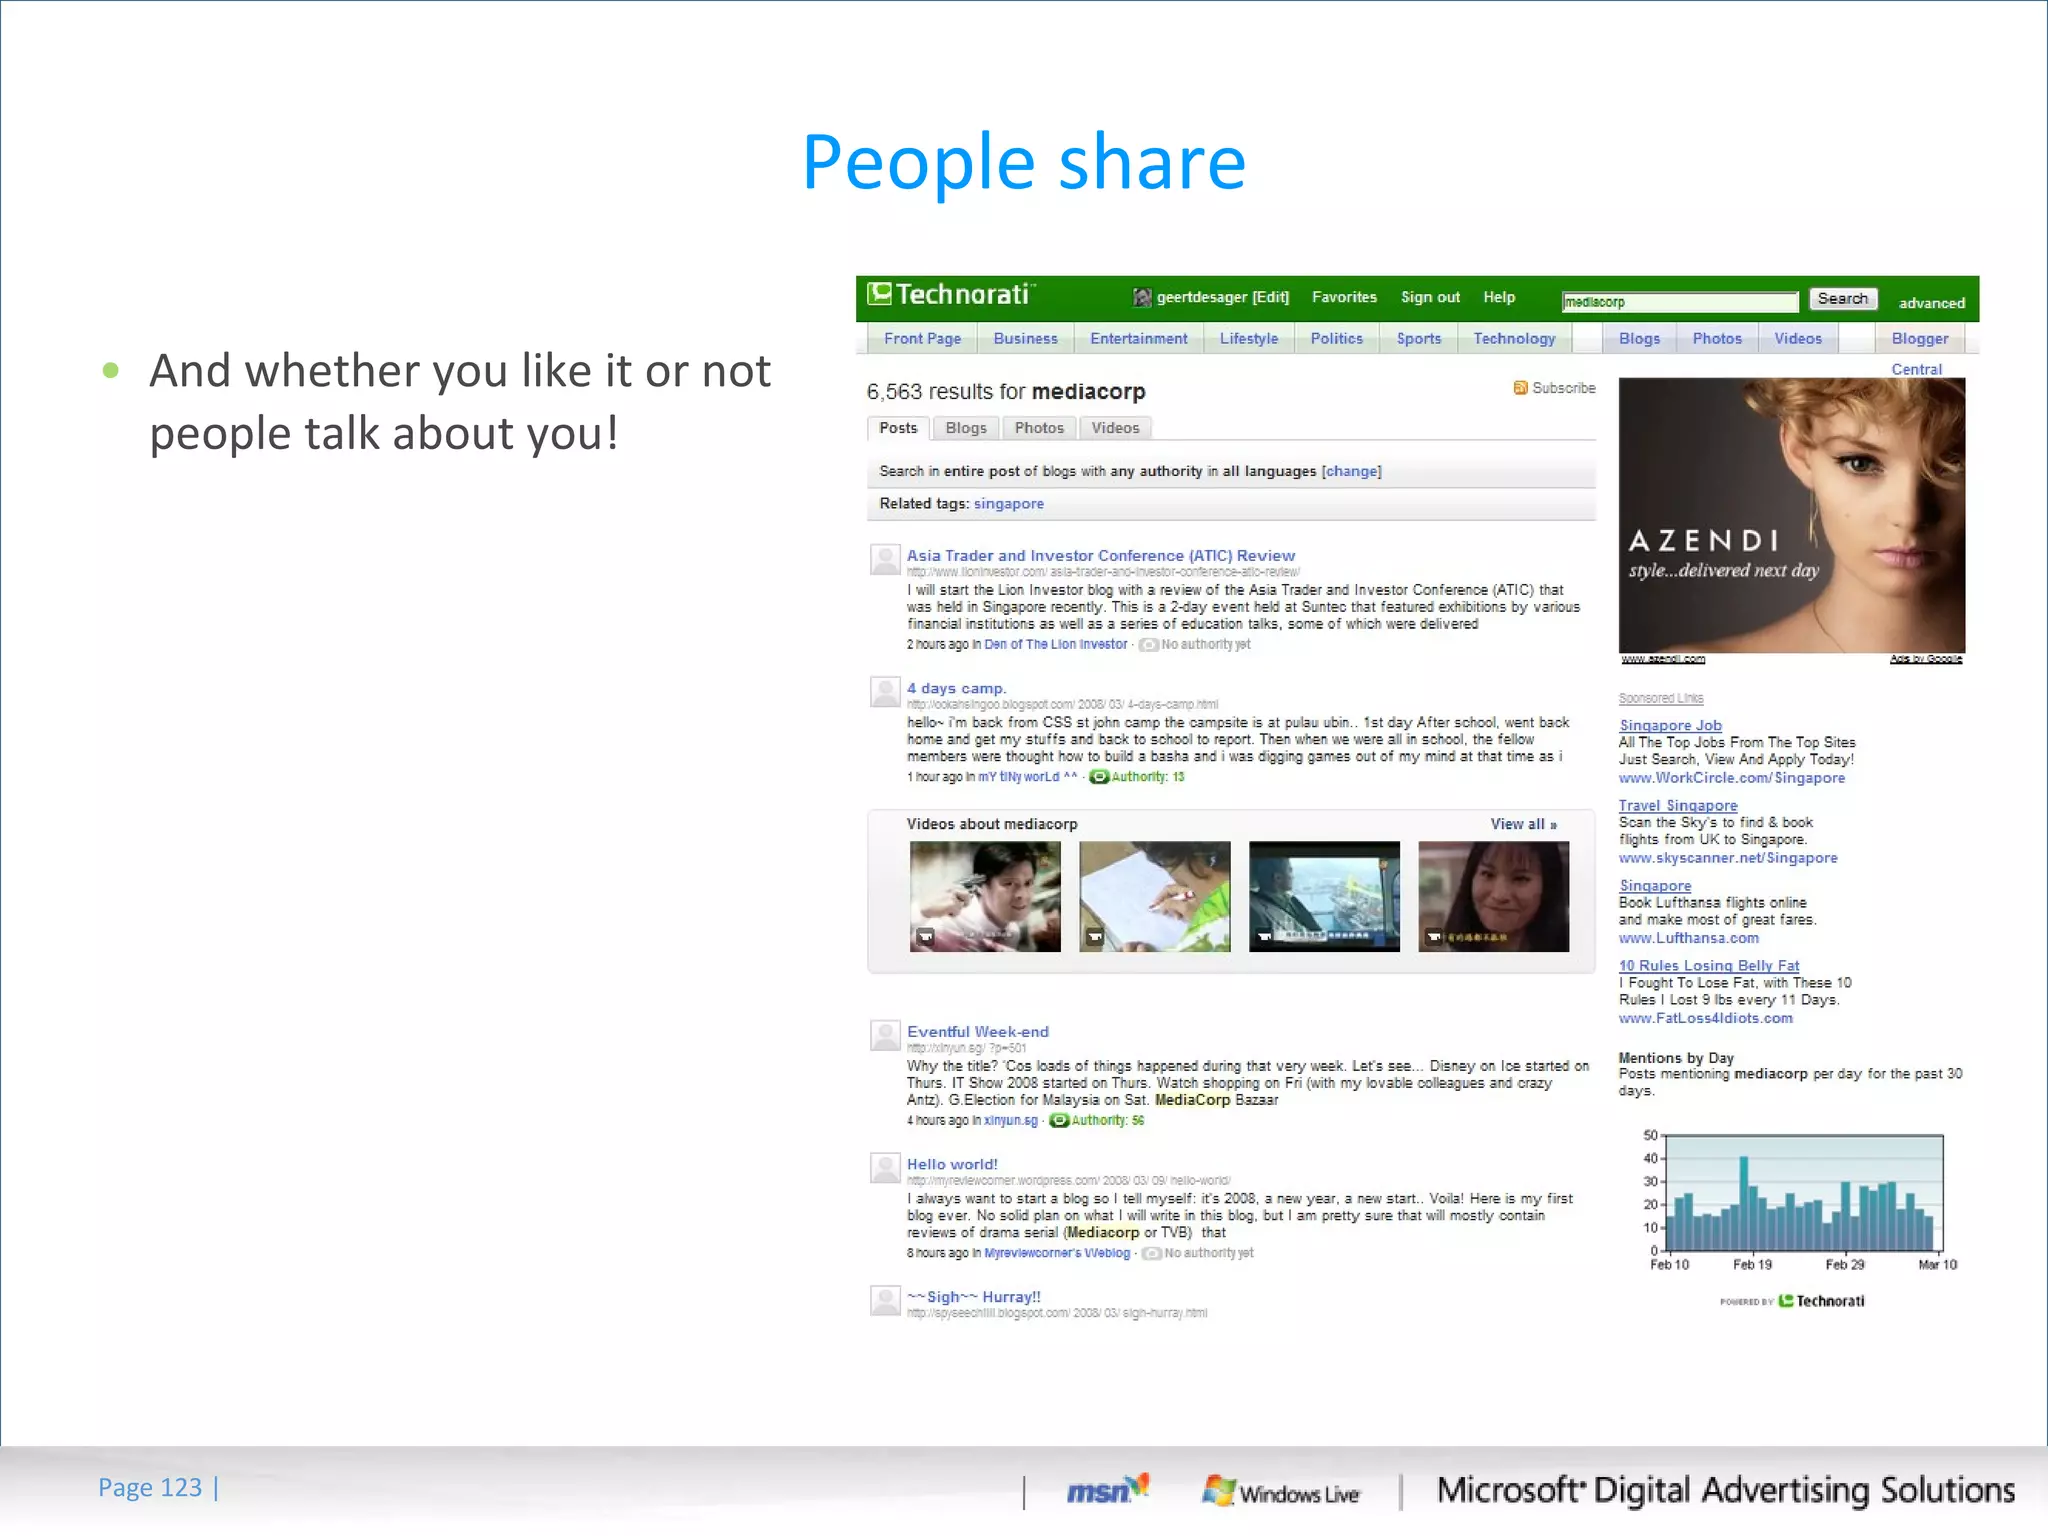Click the singapore related tag

[1008, 504]
